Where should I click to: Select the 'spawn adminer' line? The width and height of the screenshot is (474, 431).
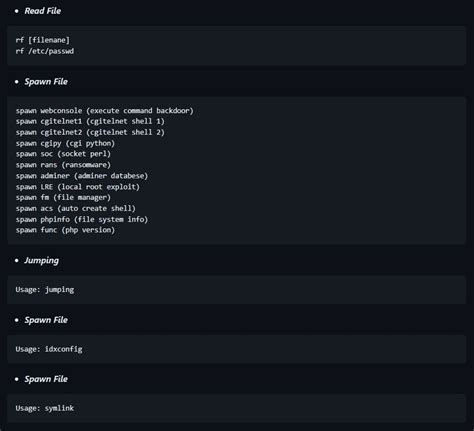82,176
